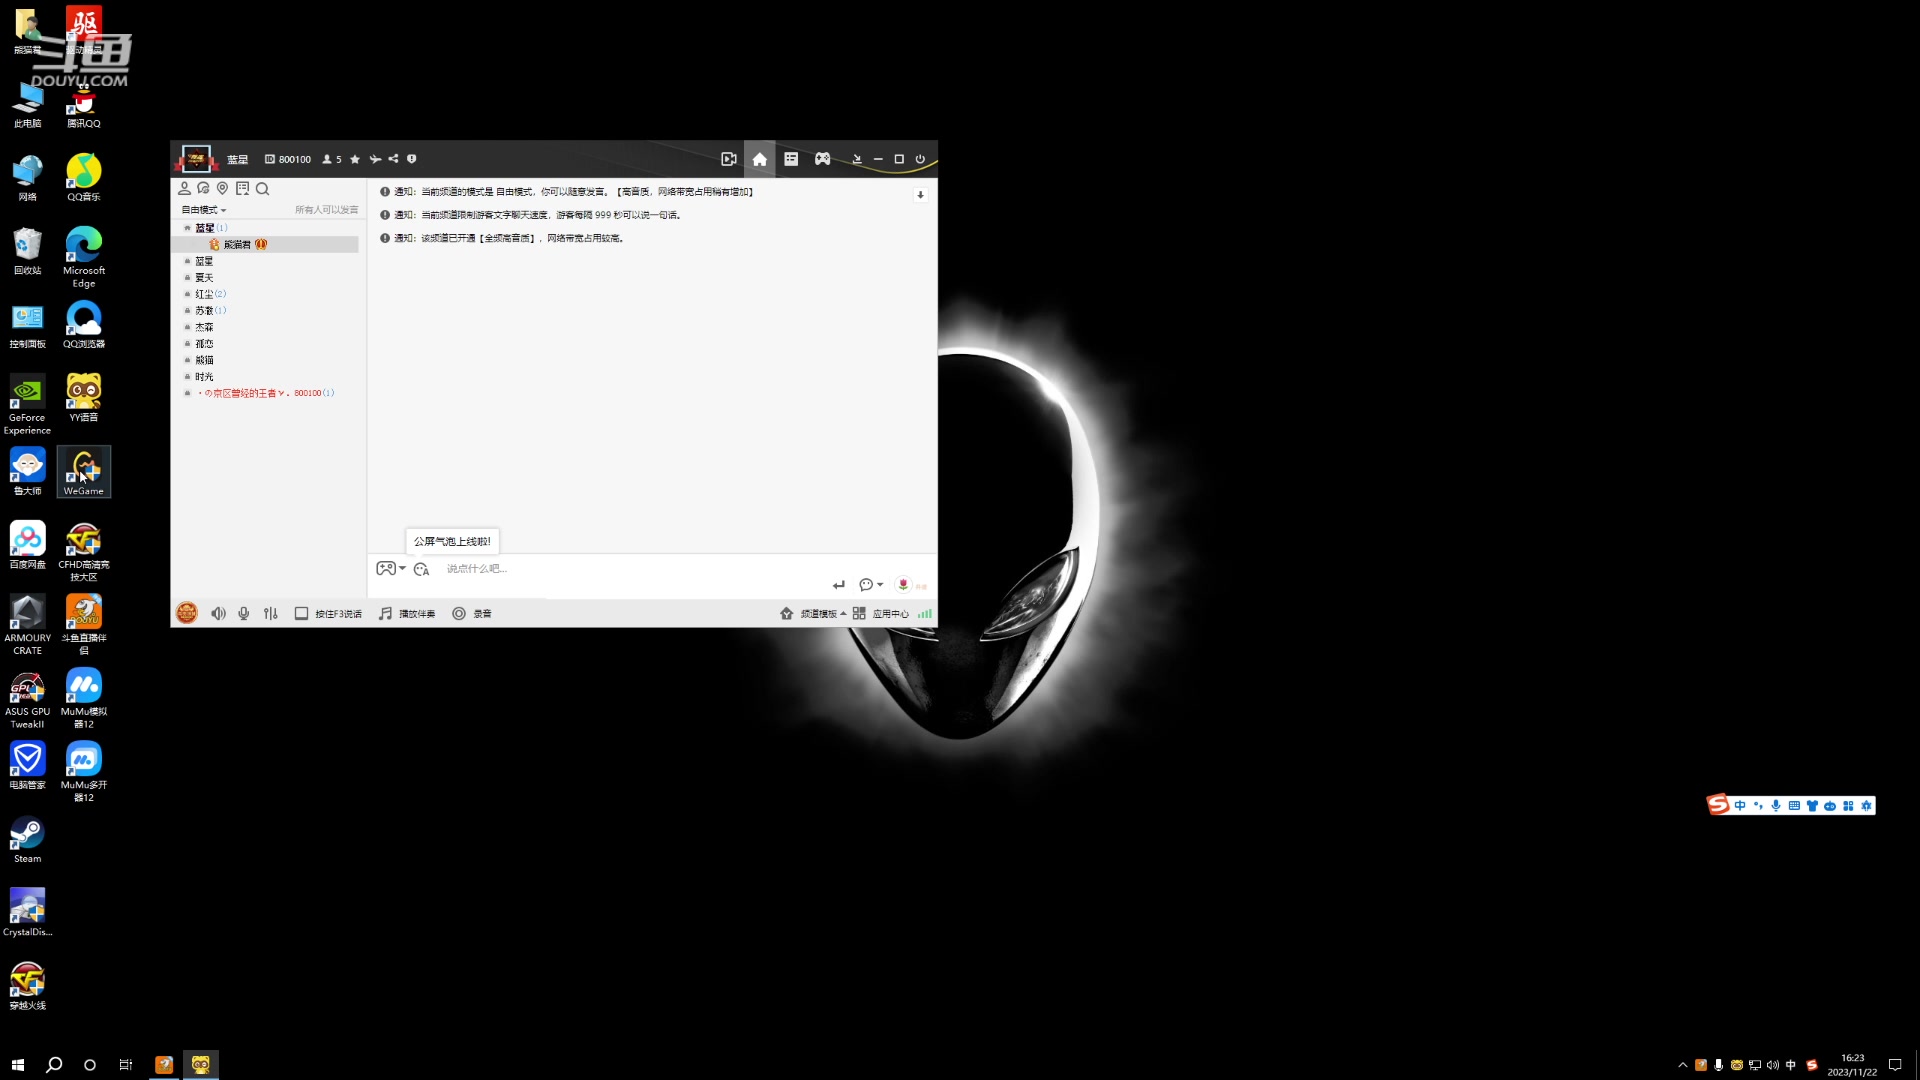Image resolution: width=1920 pixels, height=1080 pixels.
Task: Click the location pin icon above channel list
Action: [222, 188]
